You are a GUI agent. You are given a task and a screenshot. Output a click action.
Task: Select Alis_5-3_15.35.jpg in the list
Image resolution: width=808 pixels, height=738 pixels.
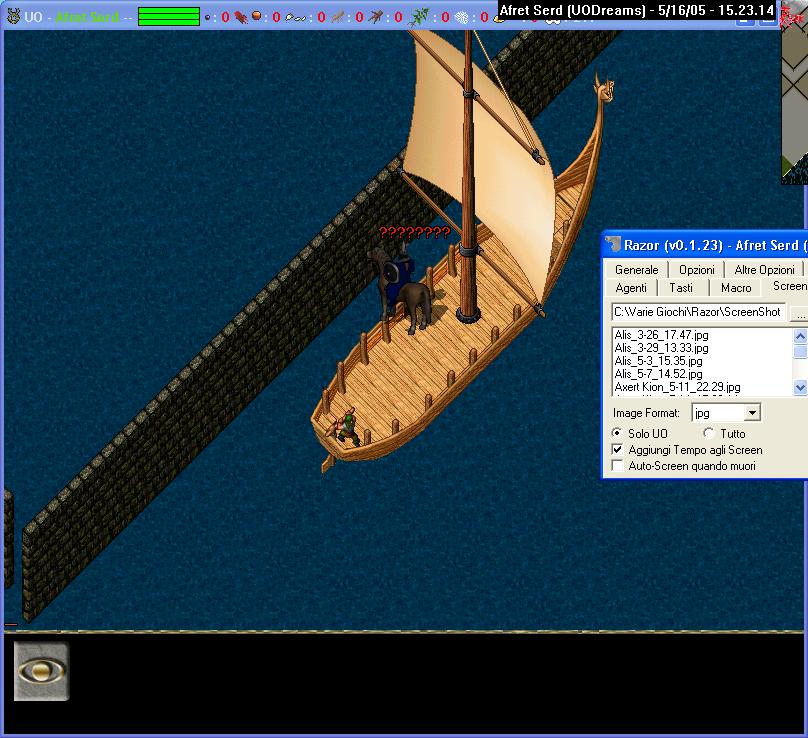658,361
